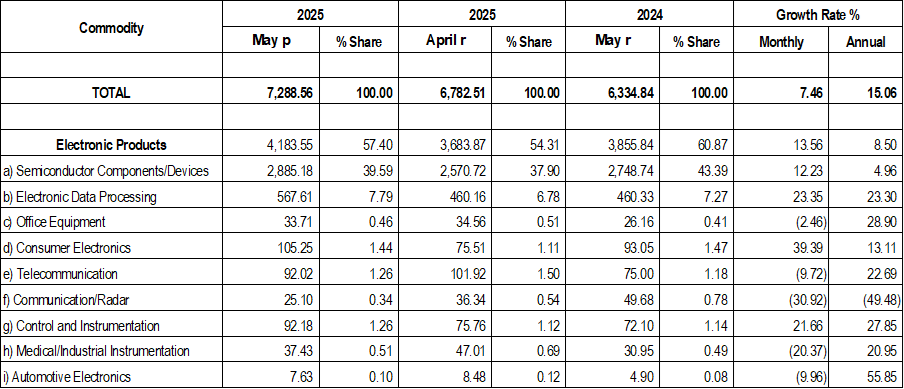Select the Automotive Electronics row label
904x389 pixels.
point(67,377)
